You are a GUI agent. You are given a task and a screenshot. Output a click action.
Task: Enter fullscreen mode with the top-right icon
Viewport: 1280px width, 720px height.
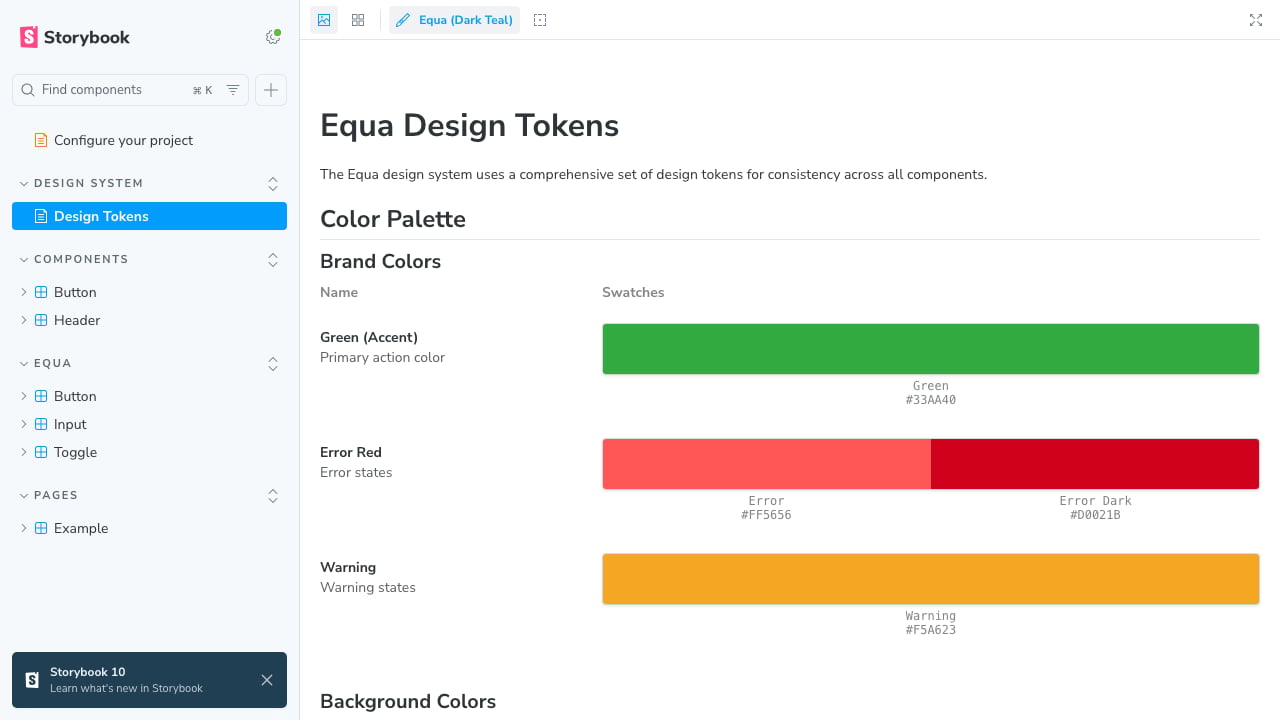point(1256,20)
